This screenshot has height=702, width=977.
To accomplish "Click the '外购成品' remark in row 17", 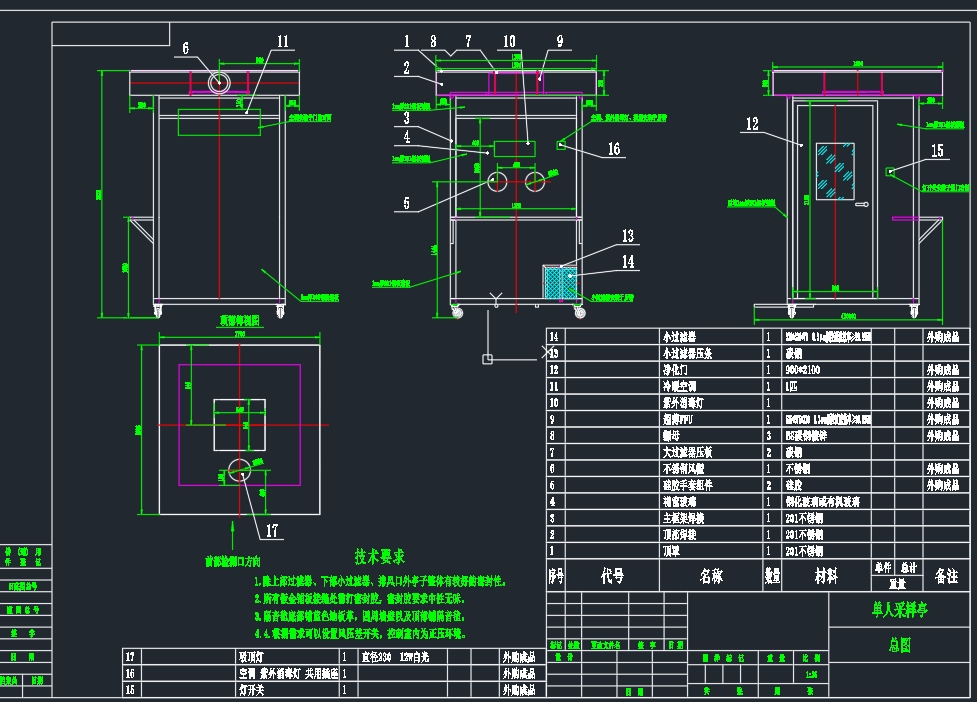I will 519,657.
